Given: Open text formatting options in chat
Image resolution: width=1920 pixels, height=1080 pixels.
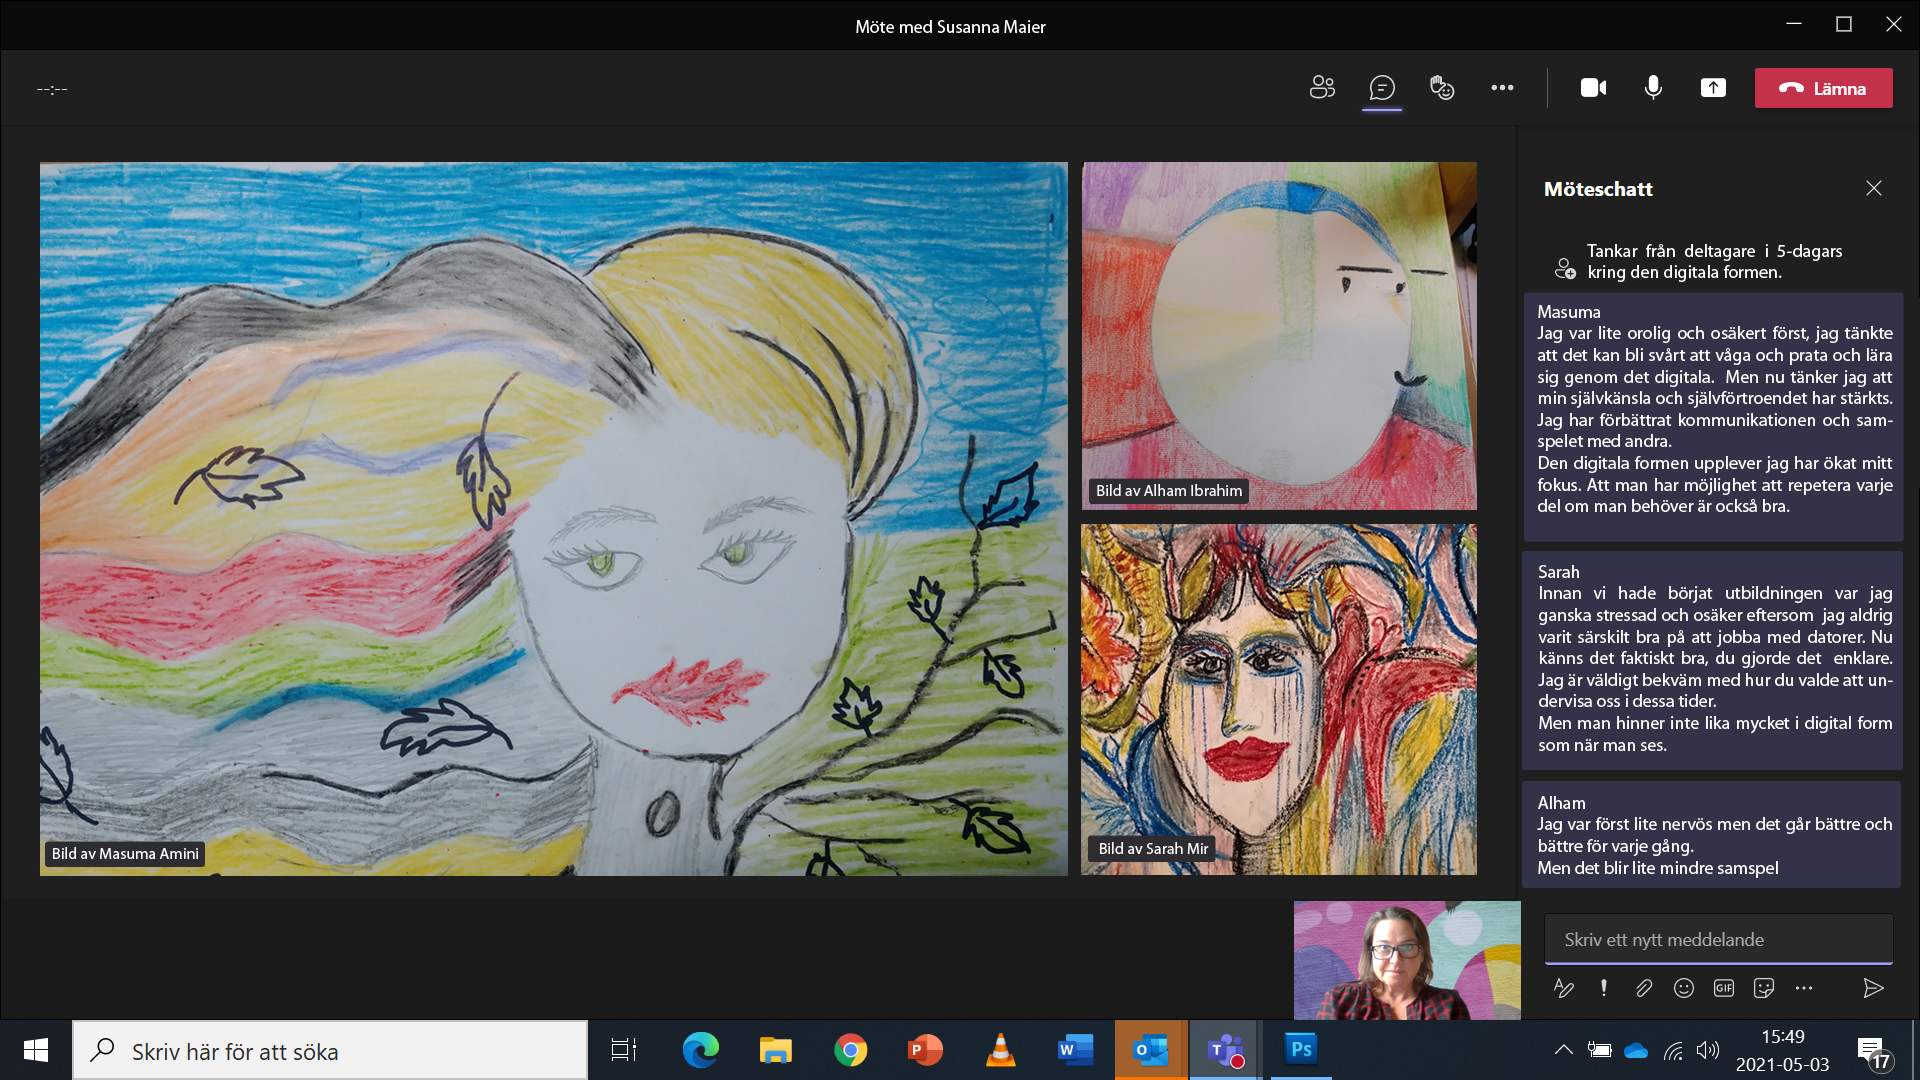Looking at the screenshot, I should pos(1564,988).
